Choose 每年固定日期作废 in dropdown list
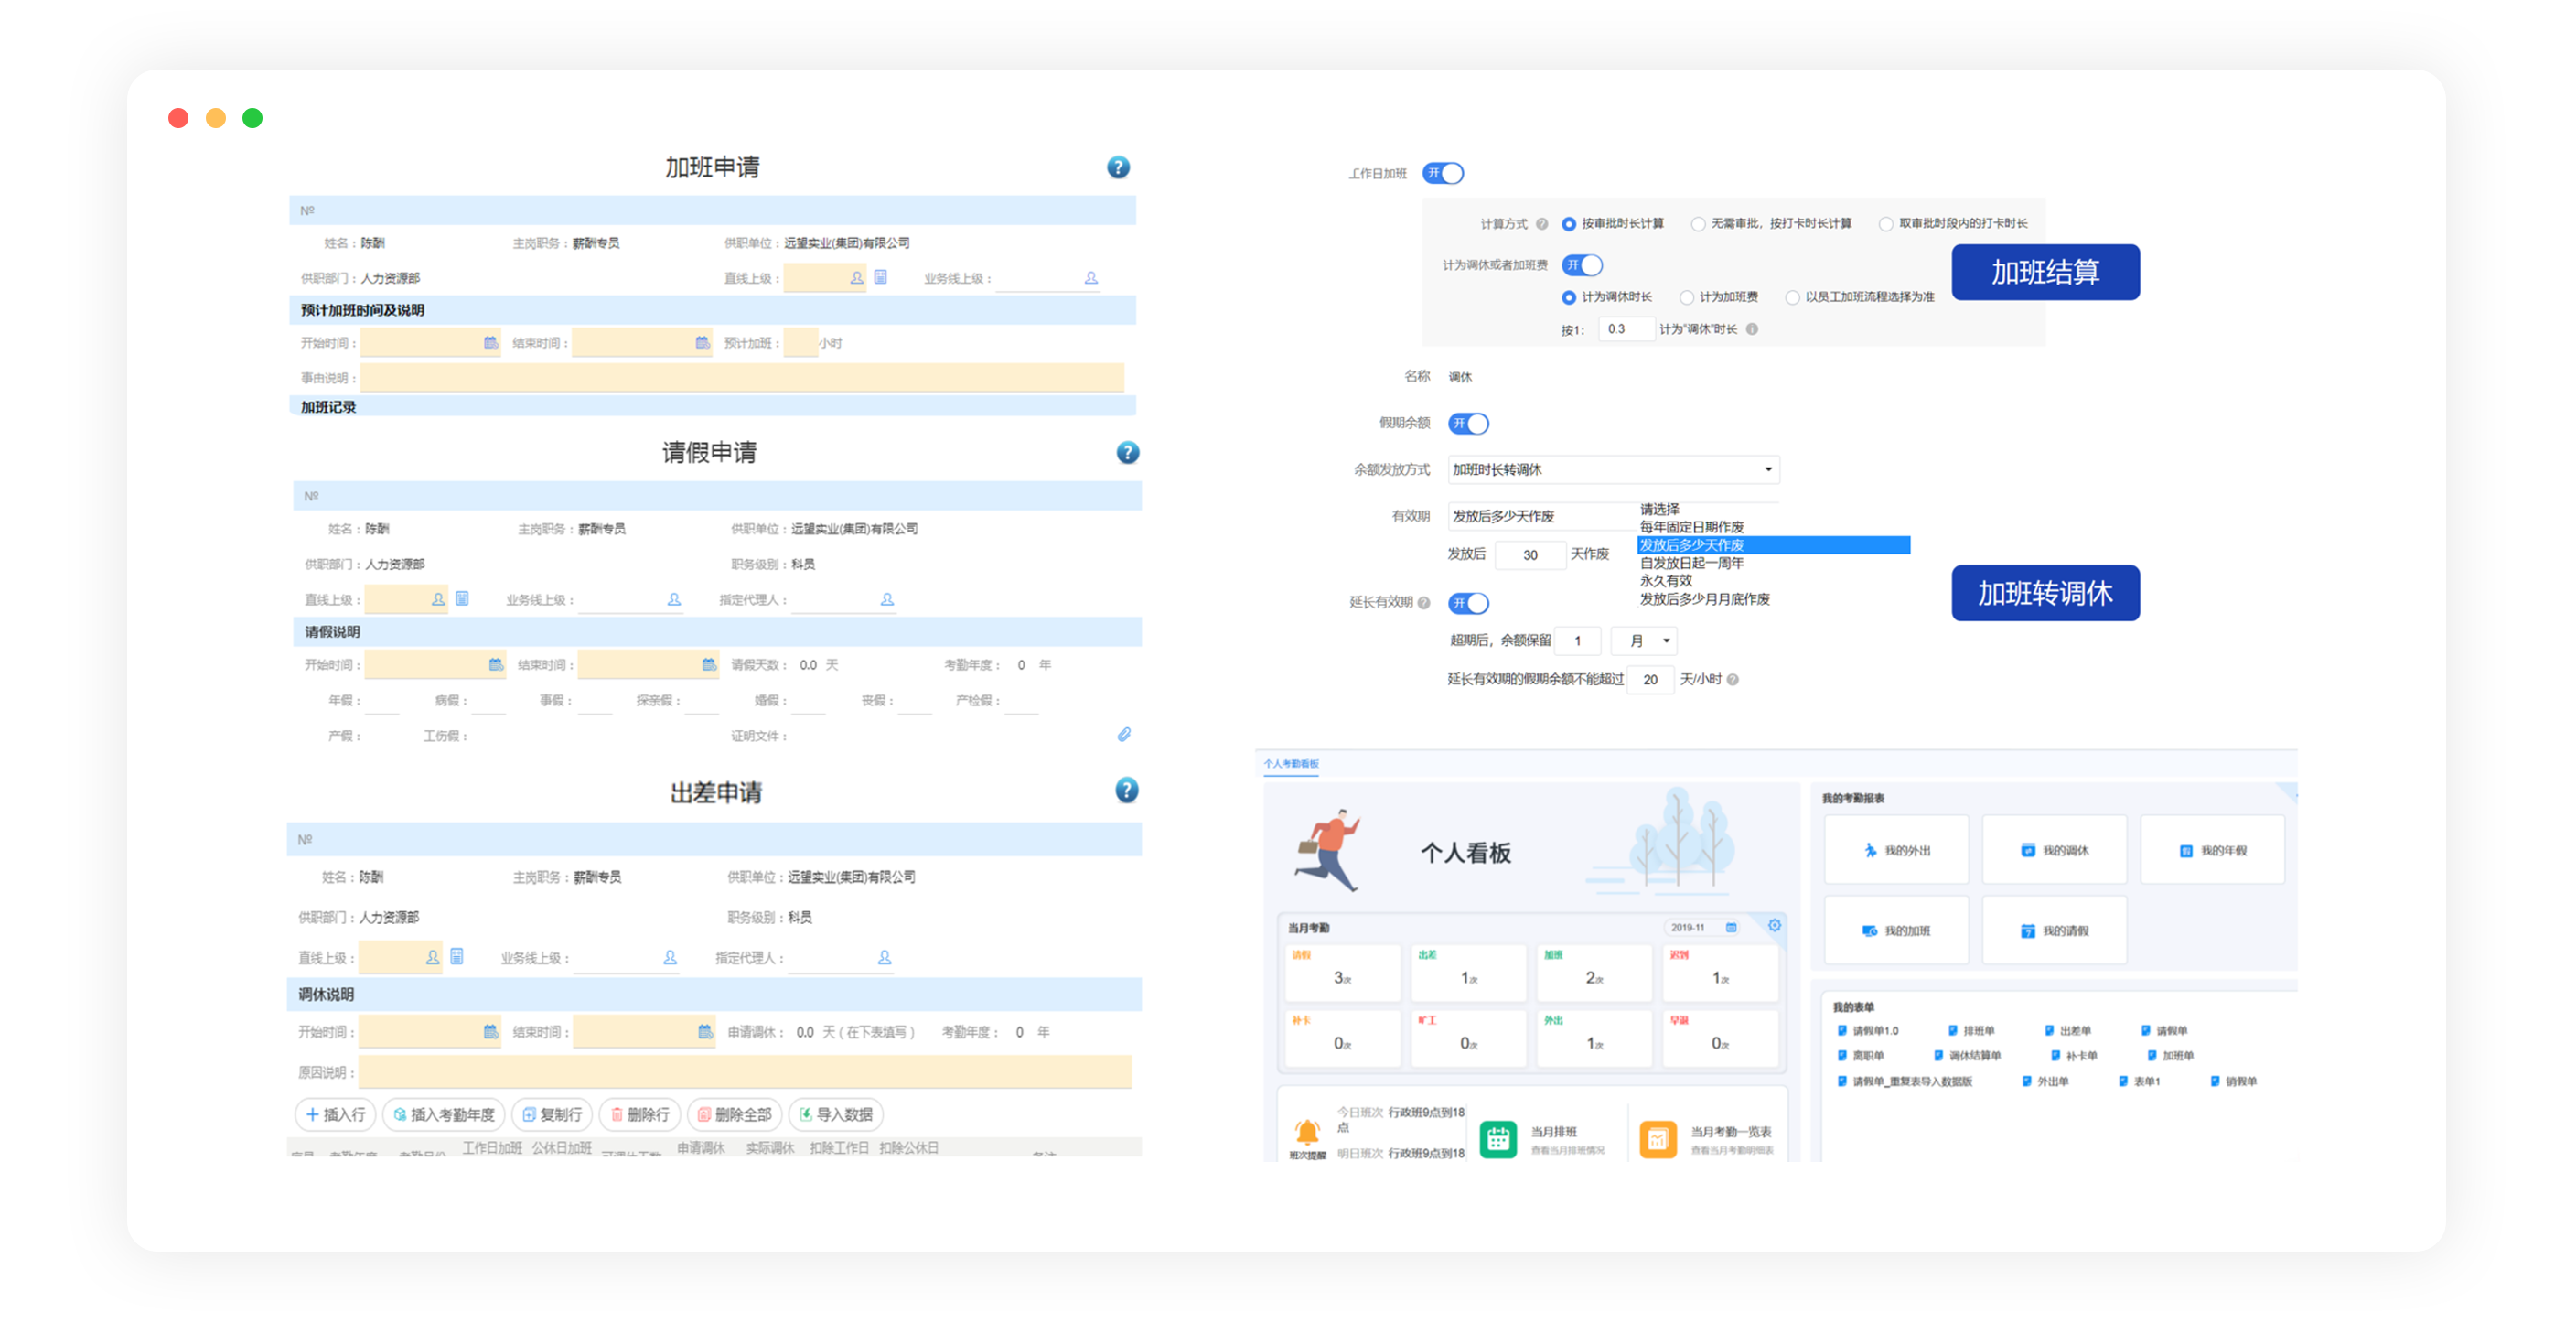The height and width of the screenshot is (1323, 2576). (1691, 527)
